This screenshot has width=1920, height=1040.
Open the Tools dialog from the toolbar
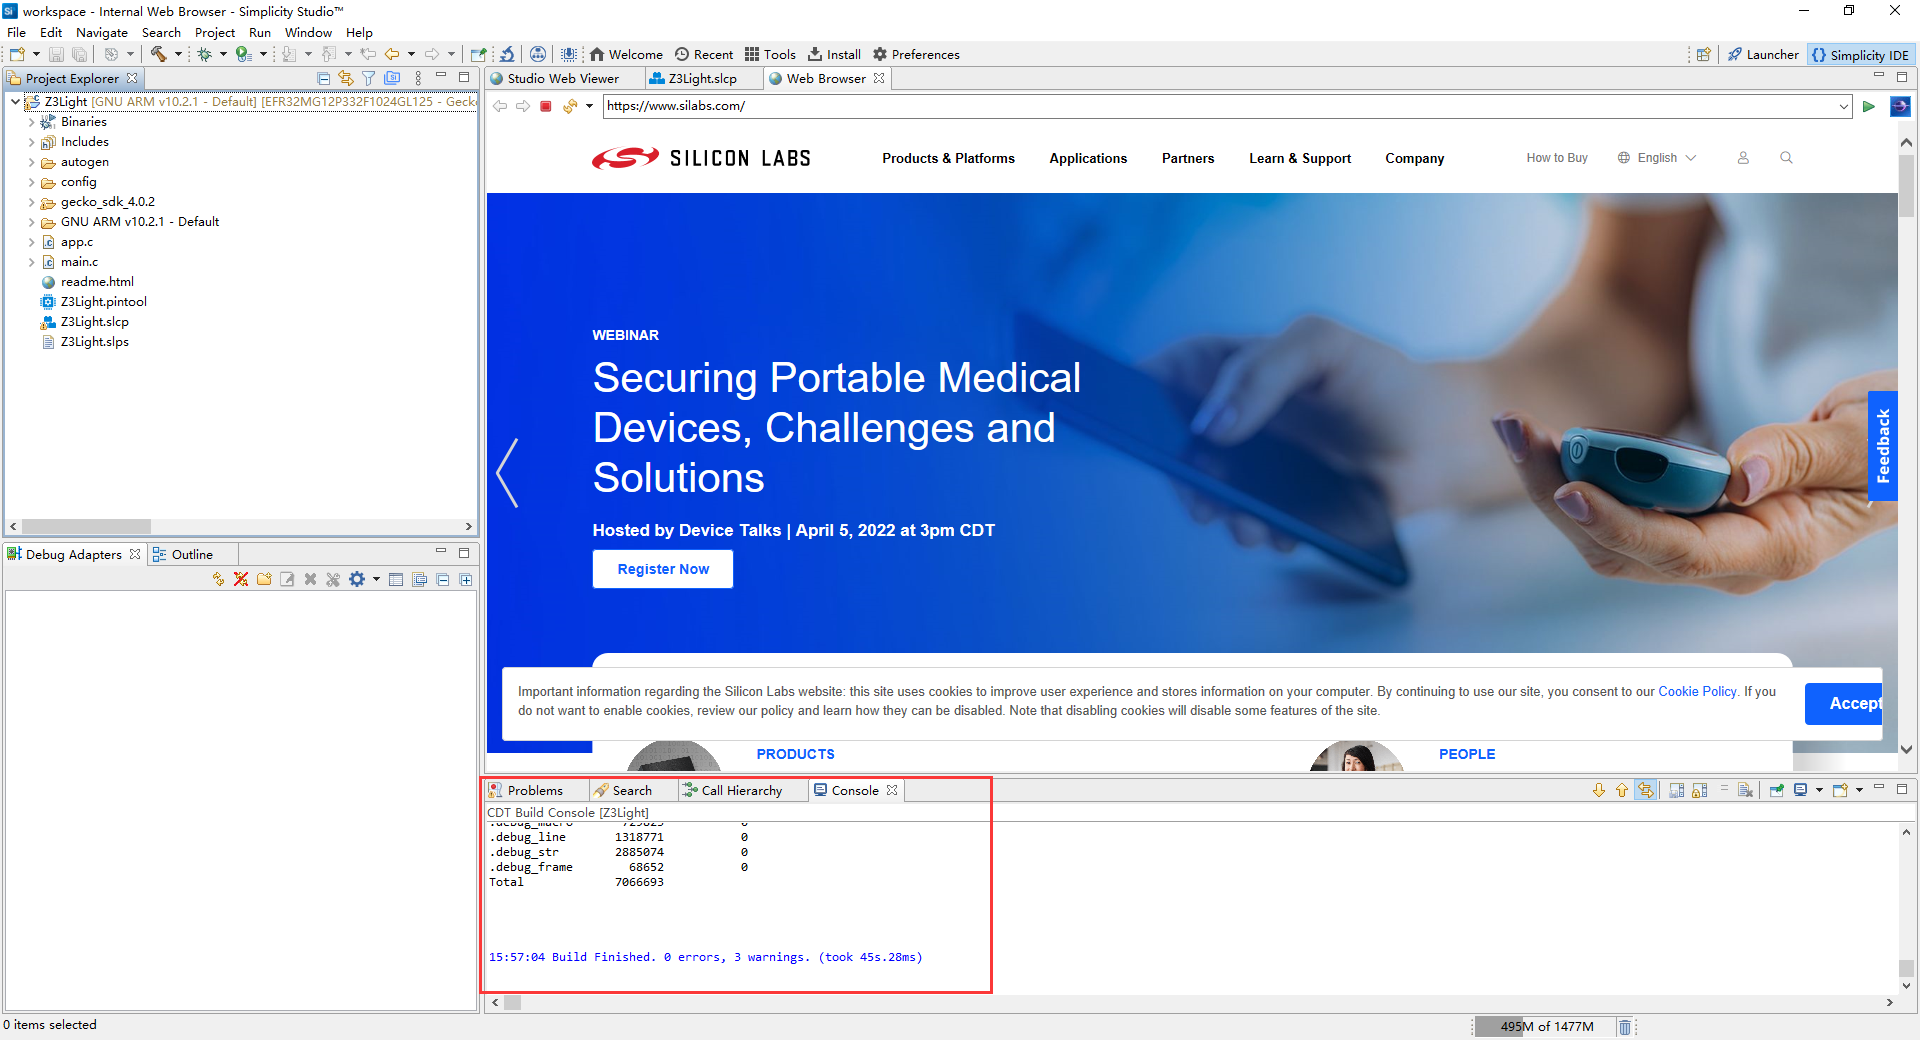tap(770, 54)
